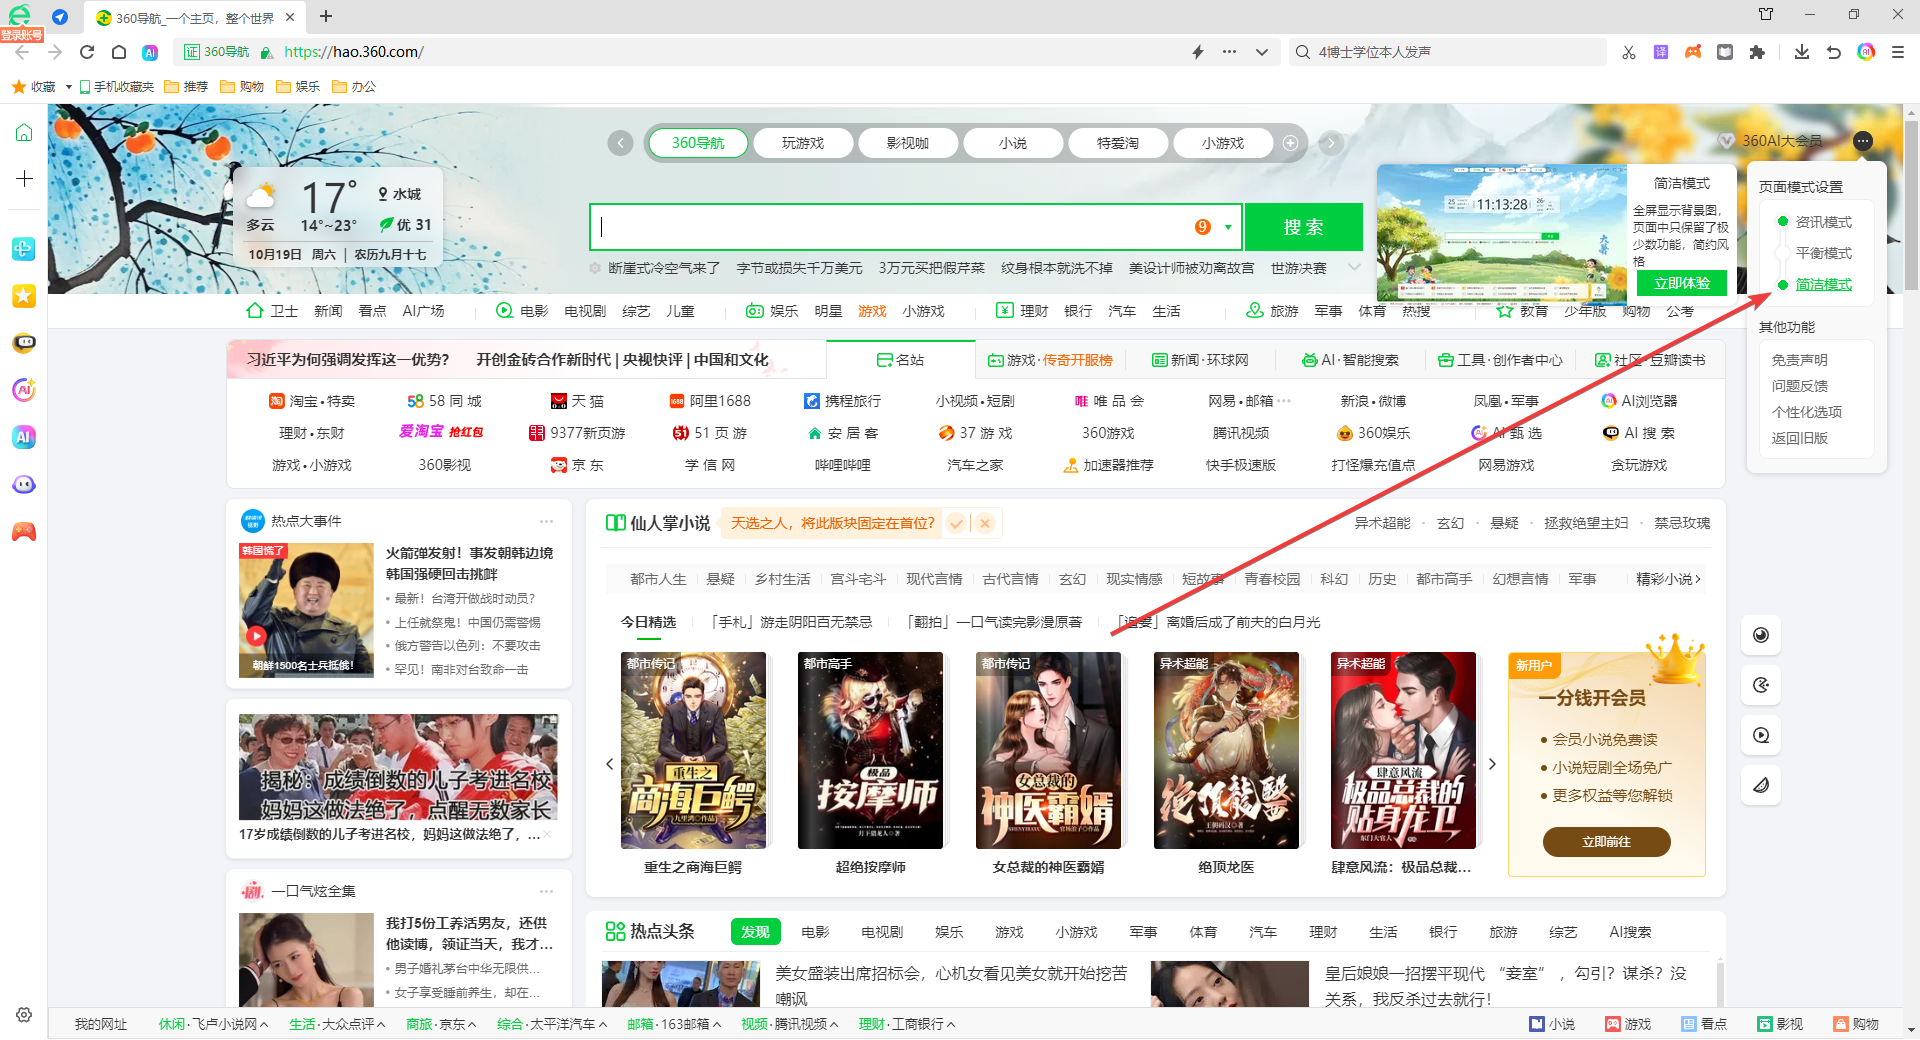Click the green 立即体验 button
Image resolution: width=1920 pixels, height=1040 pixels.
click(1682, 283)
